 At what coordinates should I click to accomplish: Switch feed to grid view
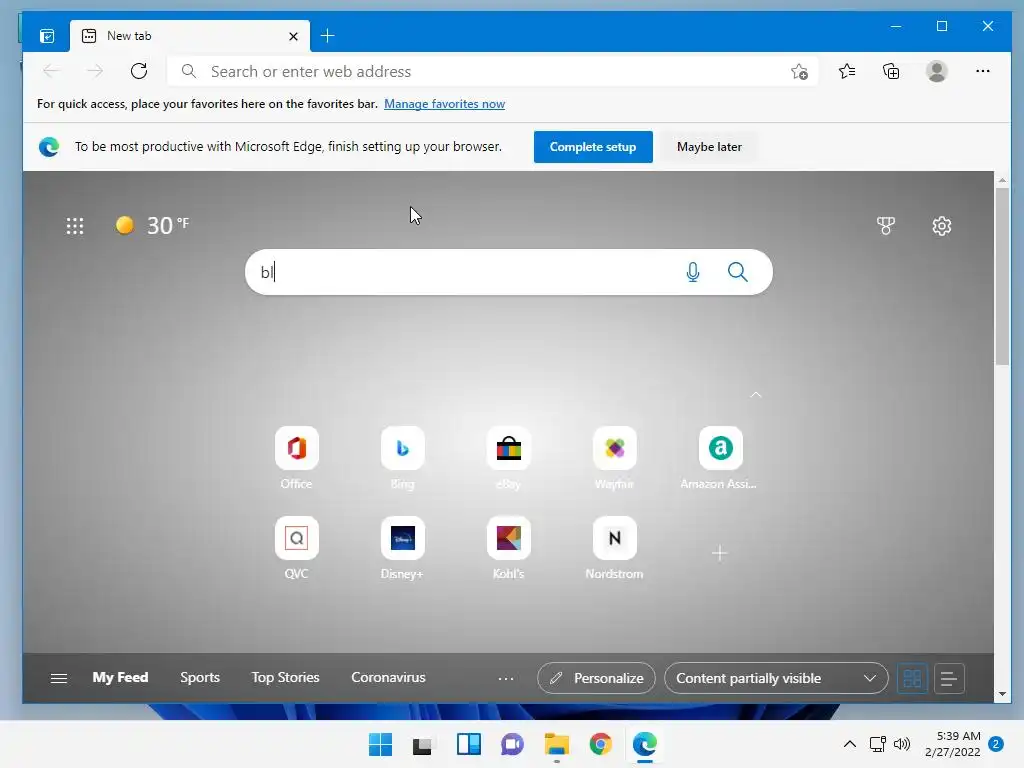point(912,679)
